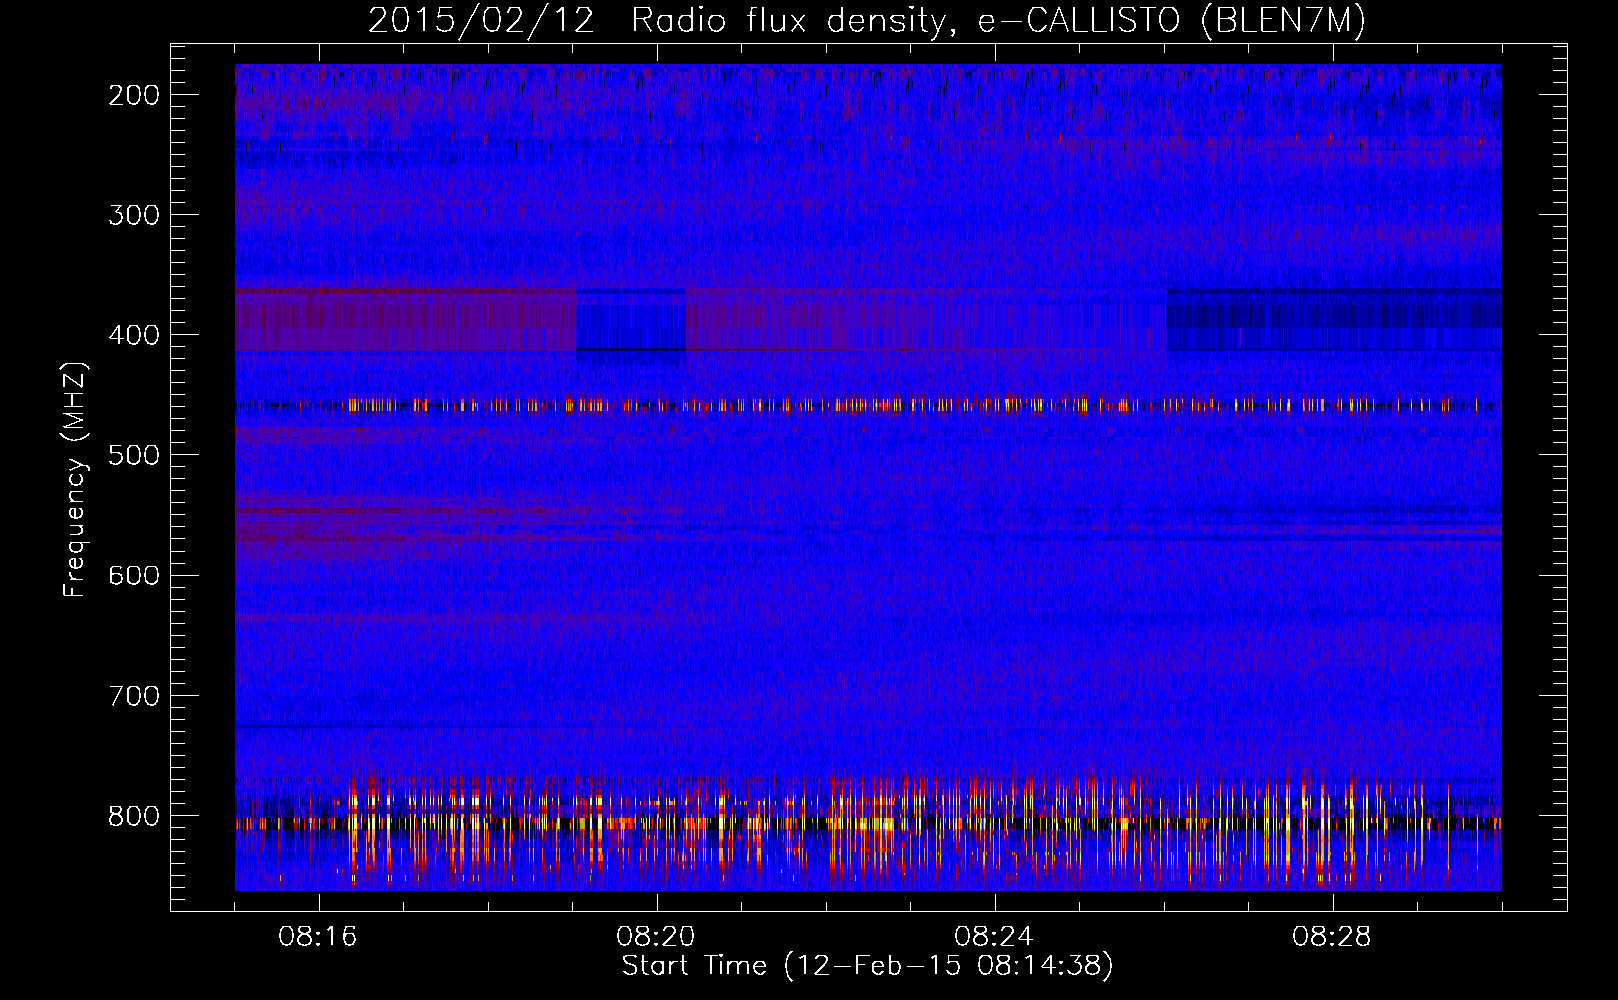Click the 500 frequency tick label
1618x1000 pixels.
(134, 455)
